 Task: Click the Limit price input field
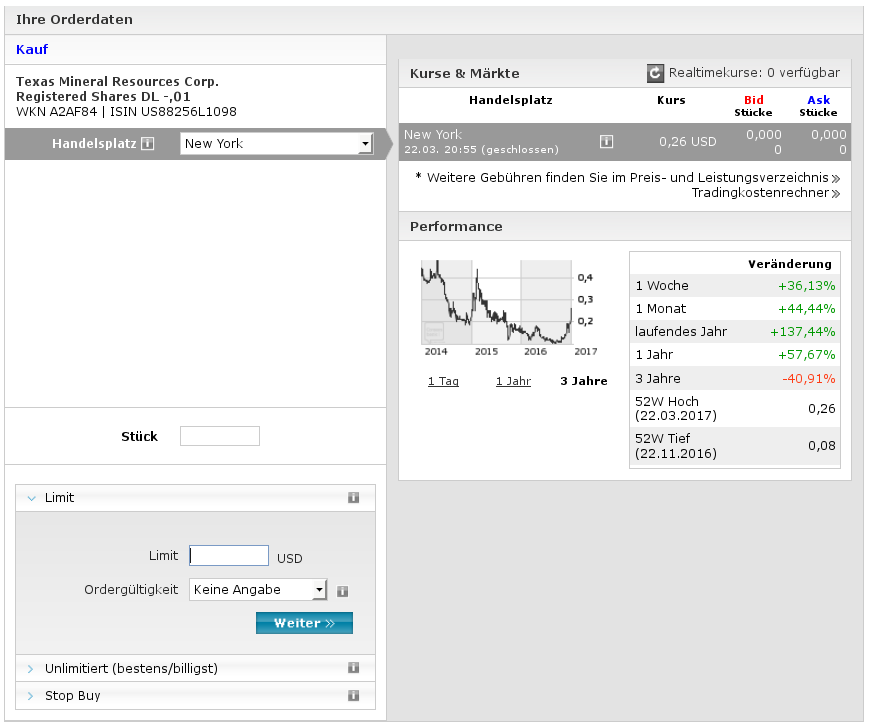coord(229,556)
